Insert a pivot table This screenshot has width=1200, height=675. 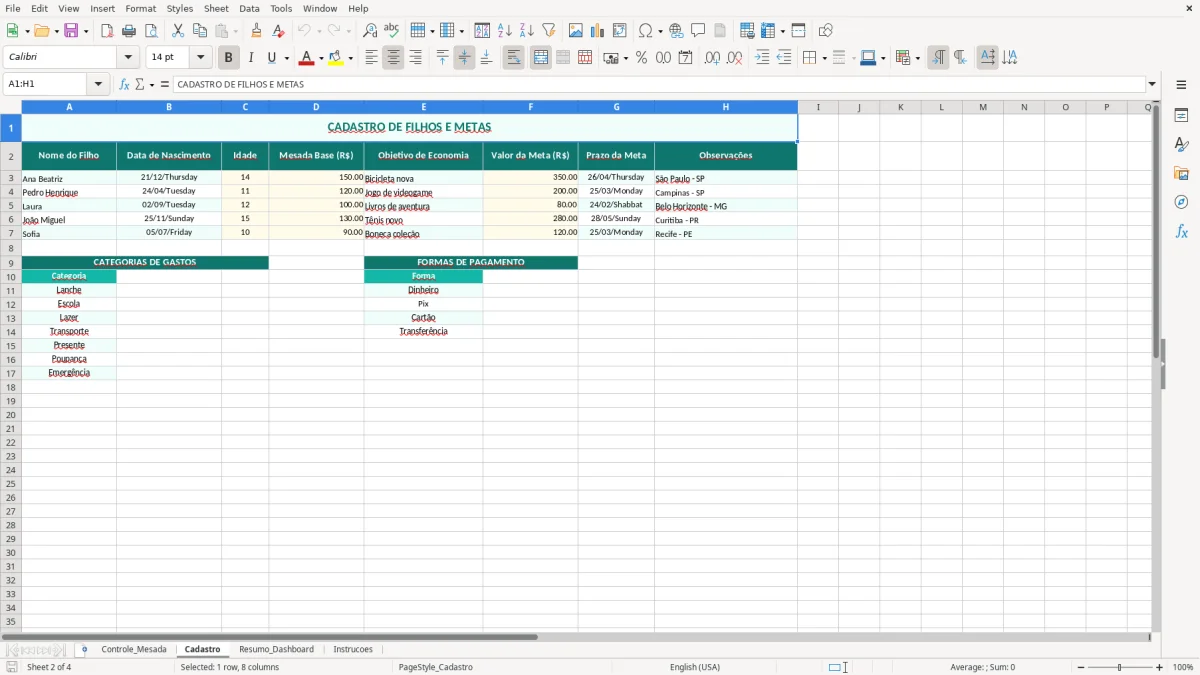tap(619, 31)
